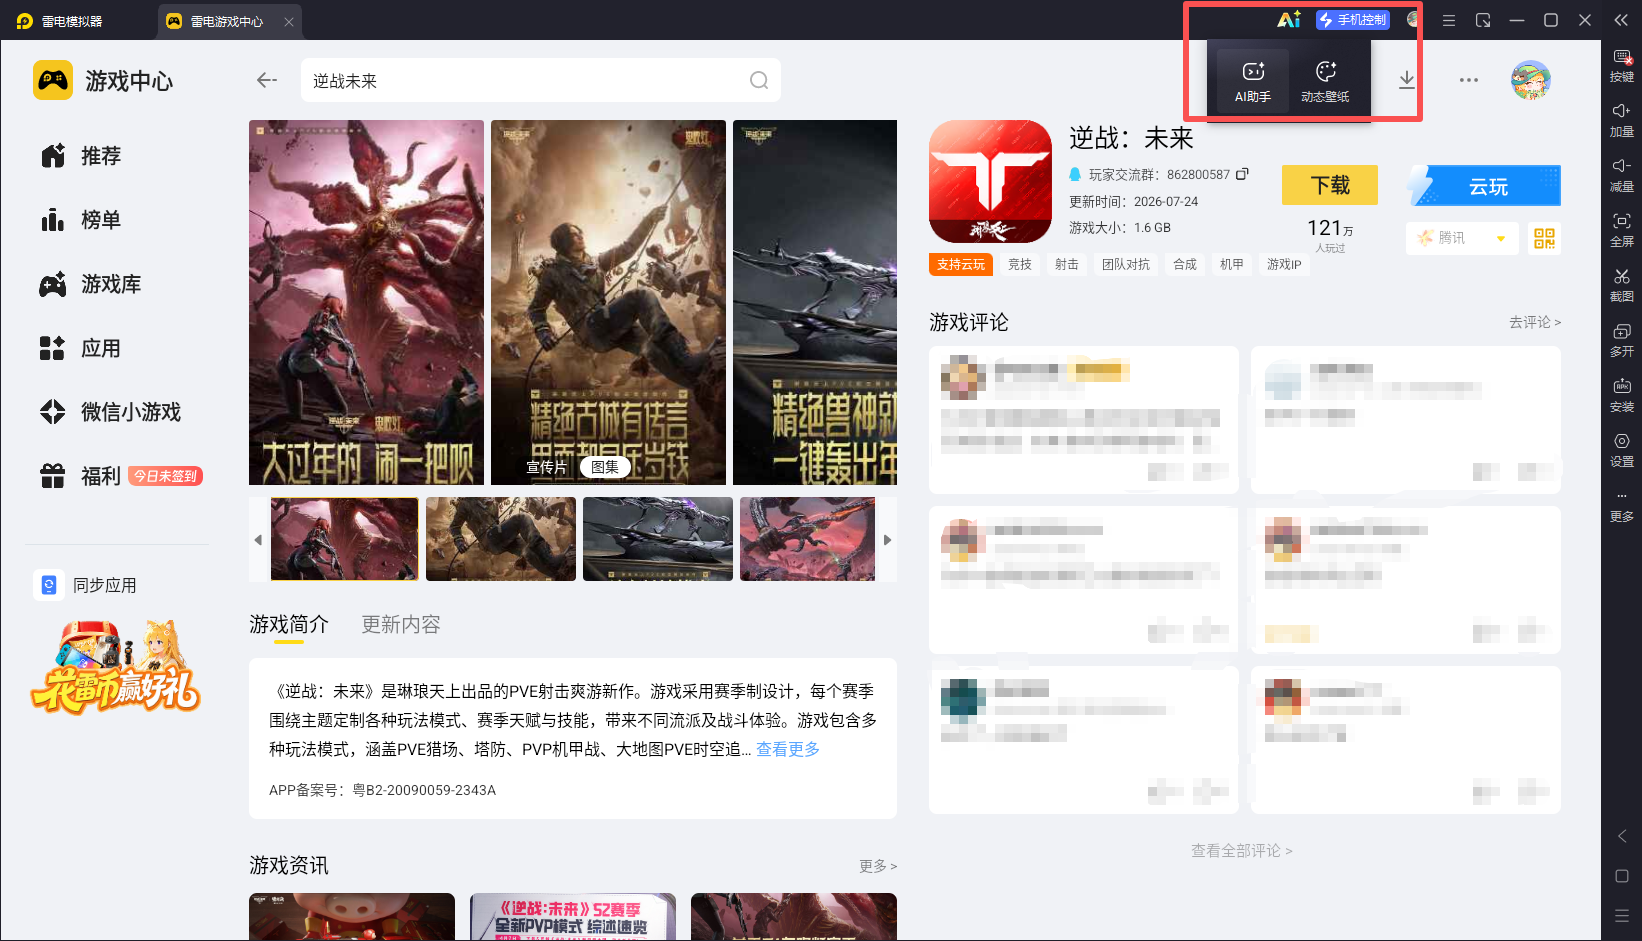The width and height of the screenshot is (1642, 941).
Task: Switch gallery to 宣传片 trailer
Action: (x=546, y=467)
